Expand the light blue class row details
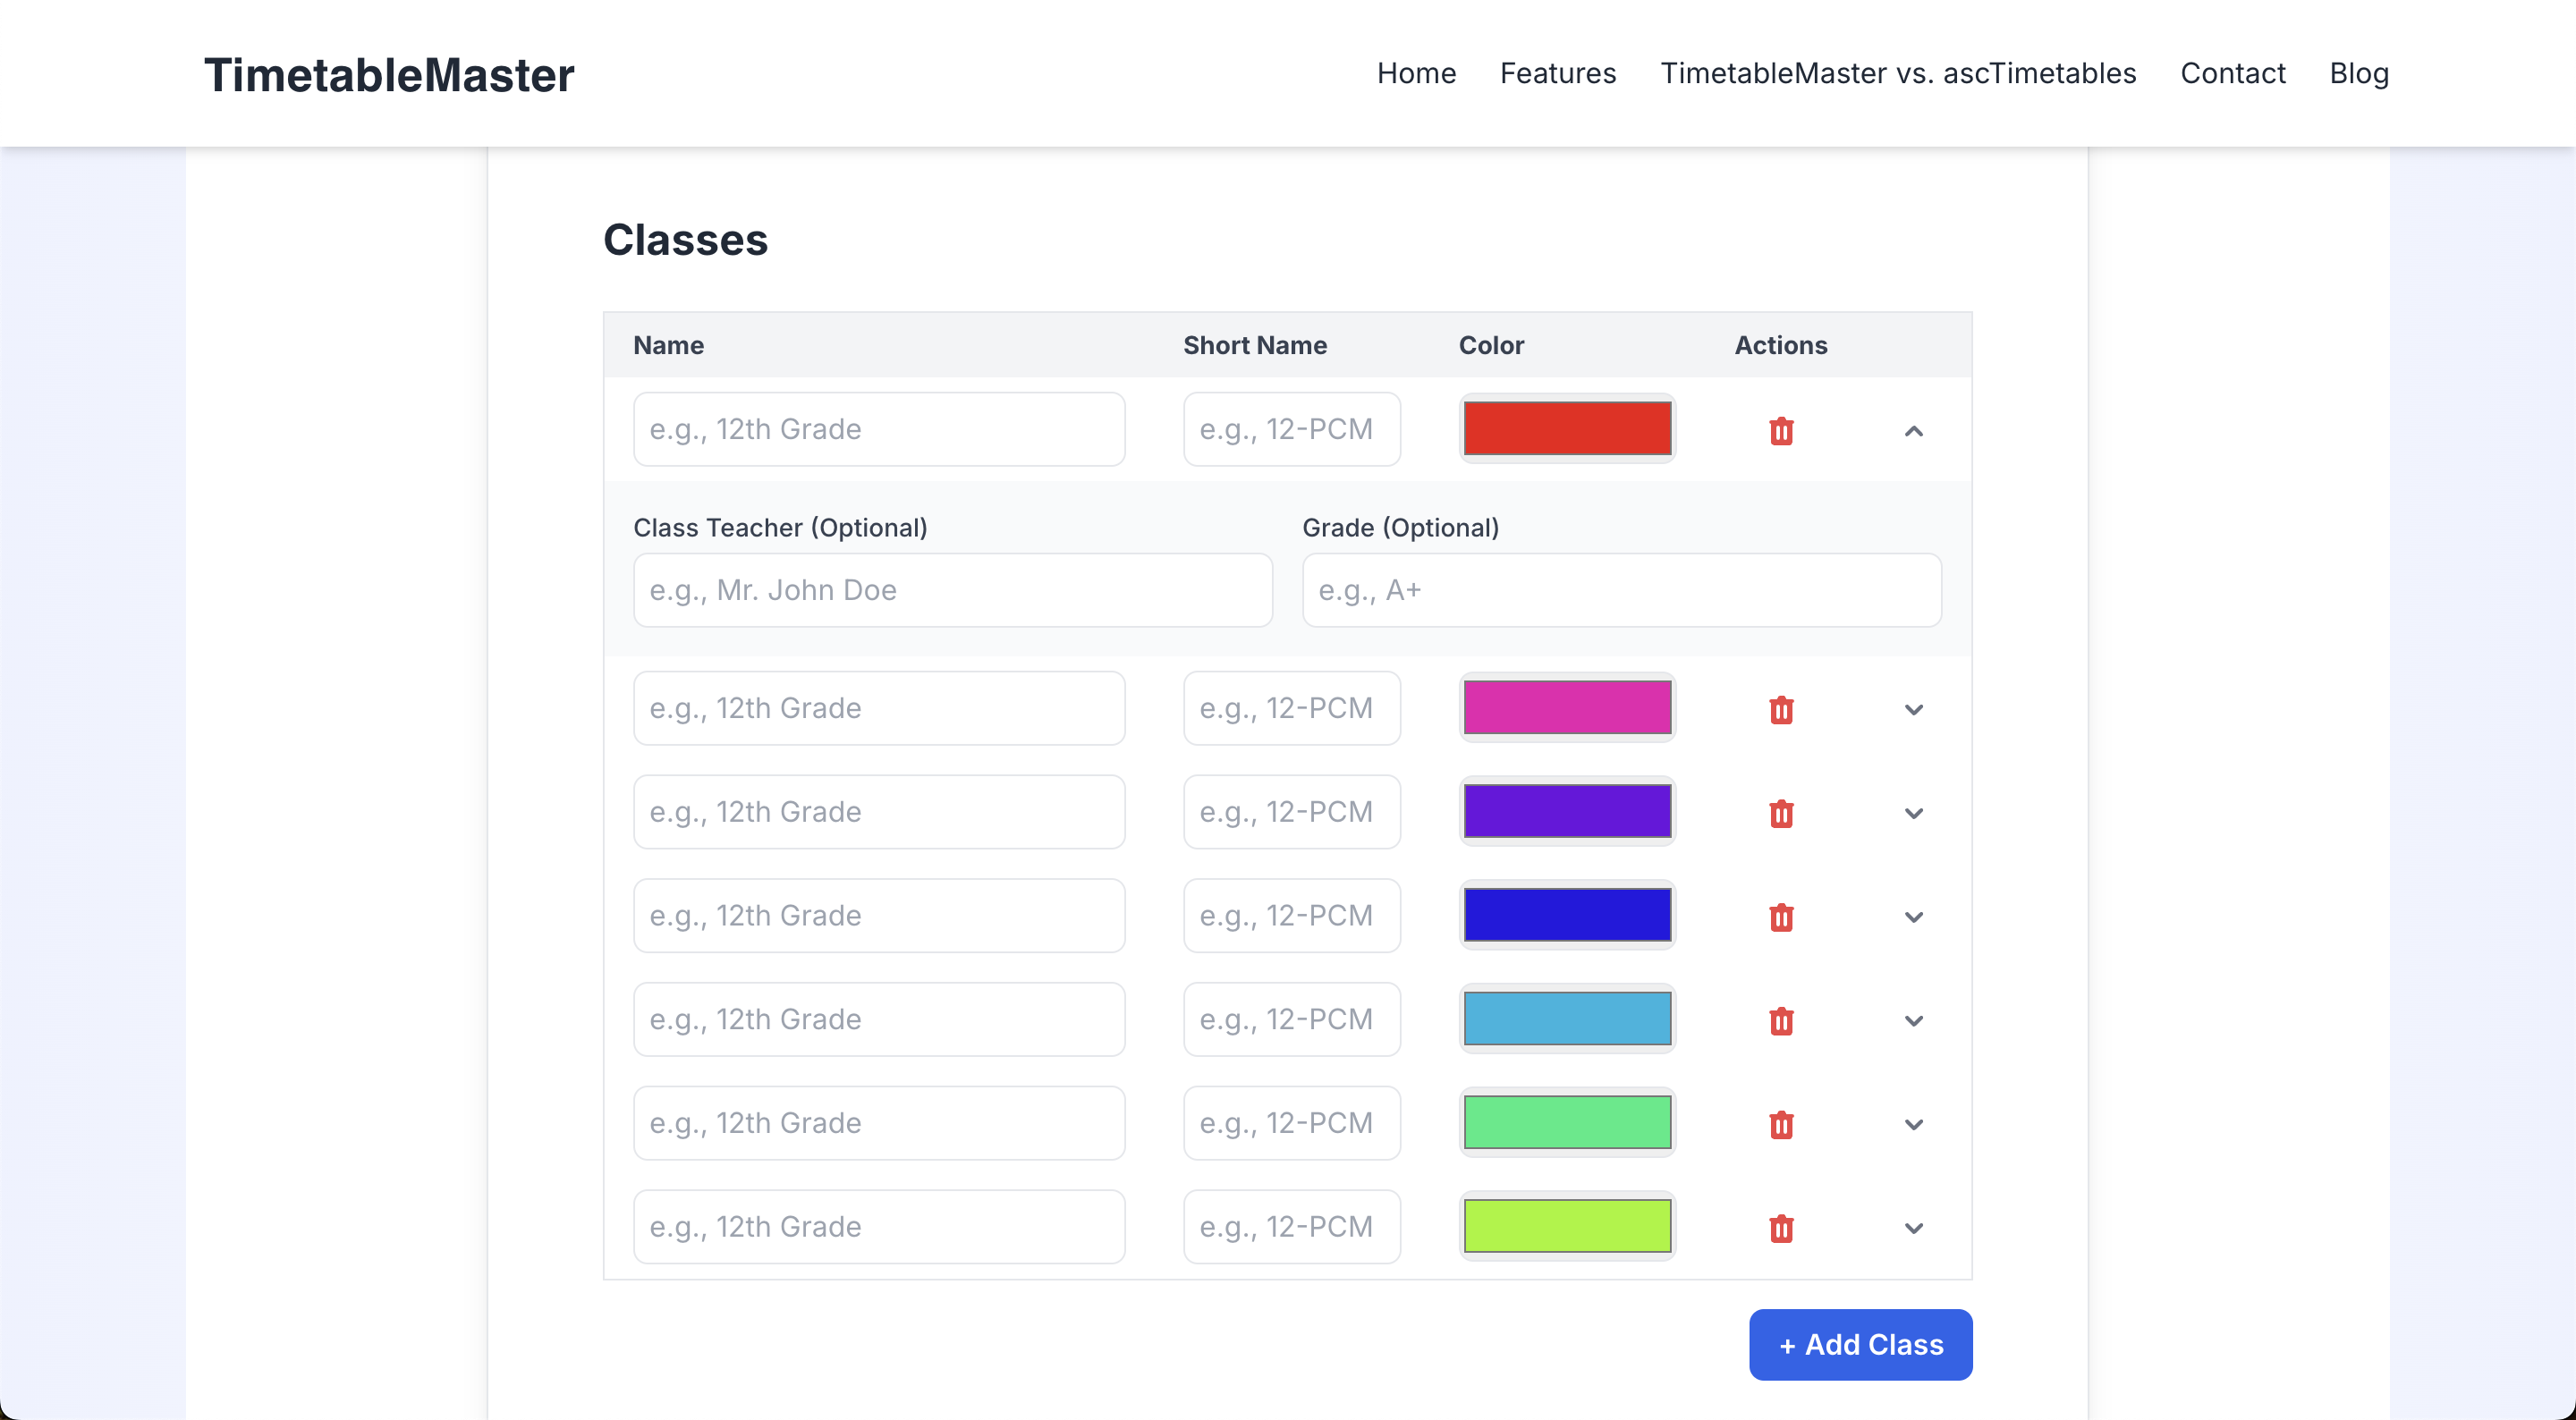Image resolution: width=2576 pixels, height=1420 pixels. point(1913,1021)
